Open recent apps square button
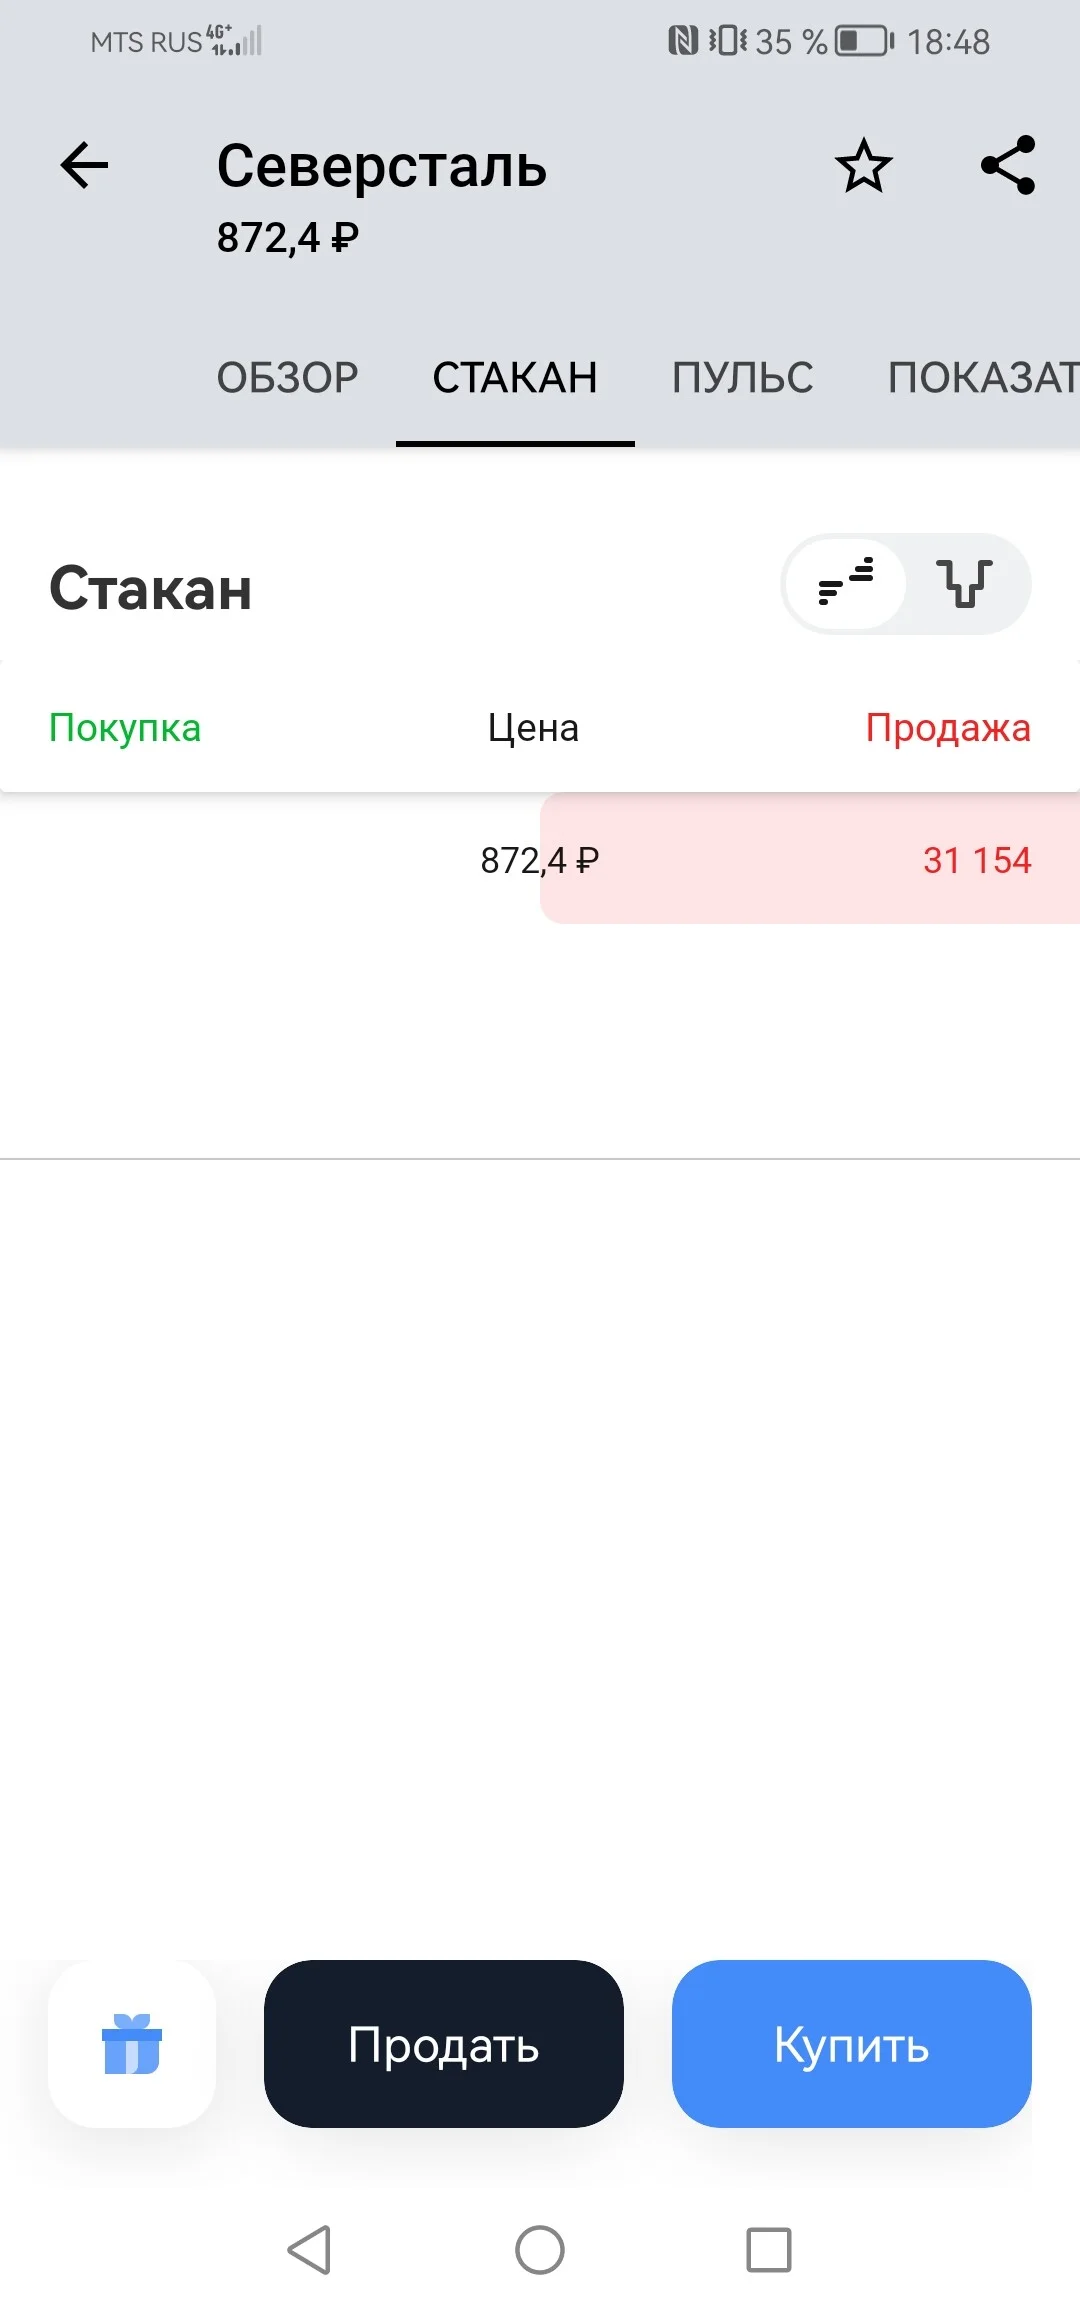 [x=769, y=2250]
